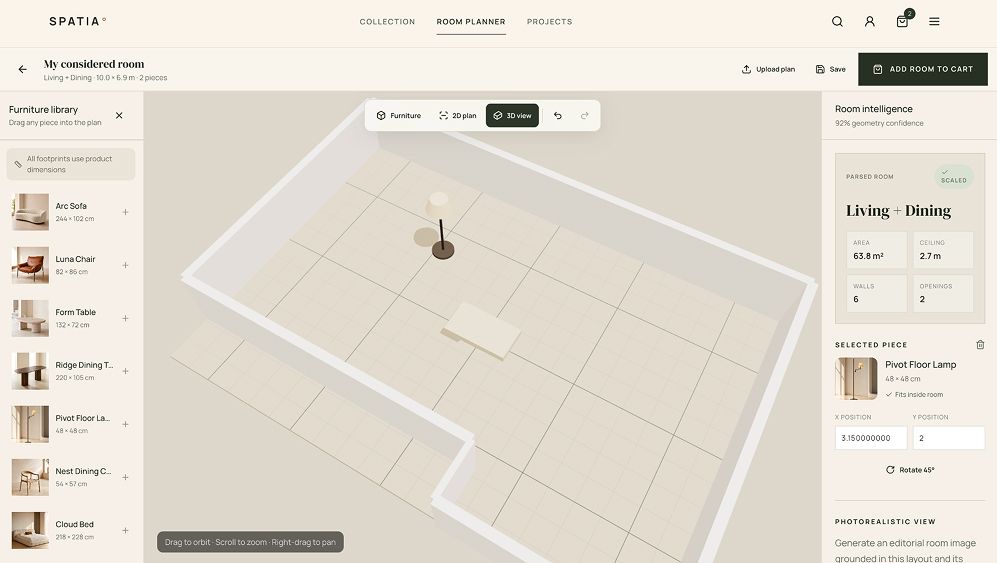Image resolution: width=997 pixels, height=563 pixels.
Task: Close the Furniture library panel
Action: coord(119,115)
